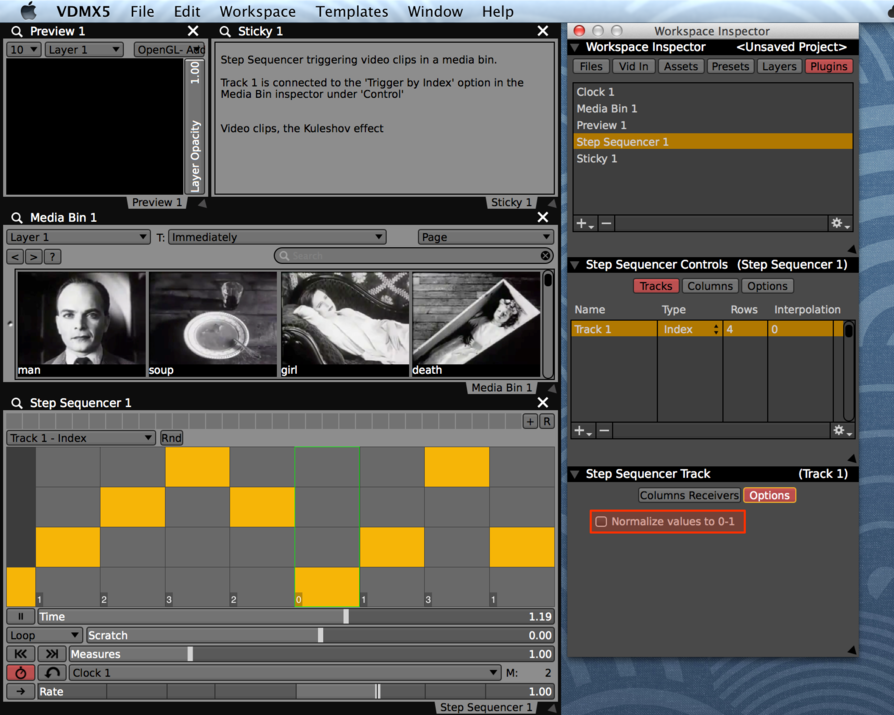
Task: Open the Clock 1 source dropdown
Action: tap(285, 673)
